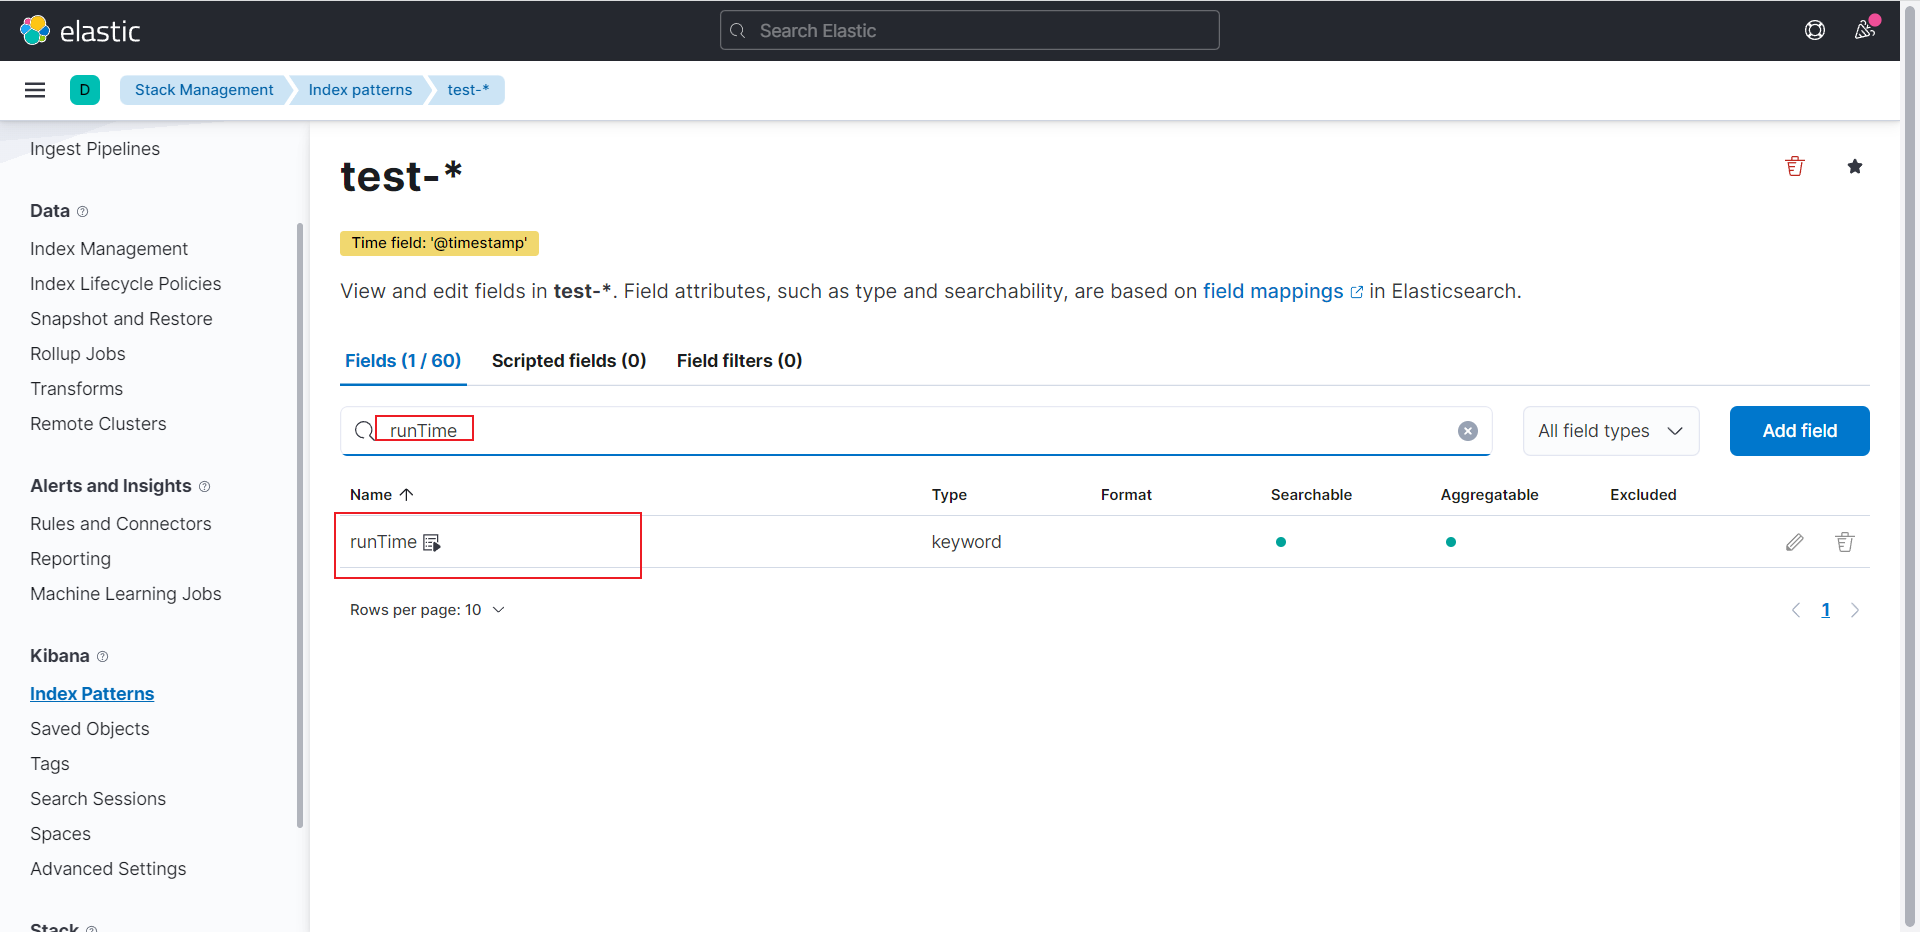1920x932 pixels.
Task: Focus the Search Elastic box
Action: pos(970,31)
